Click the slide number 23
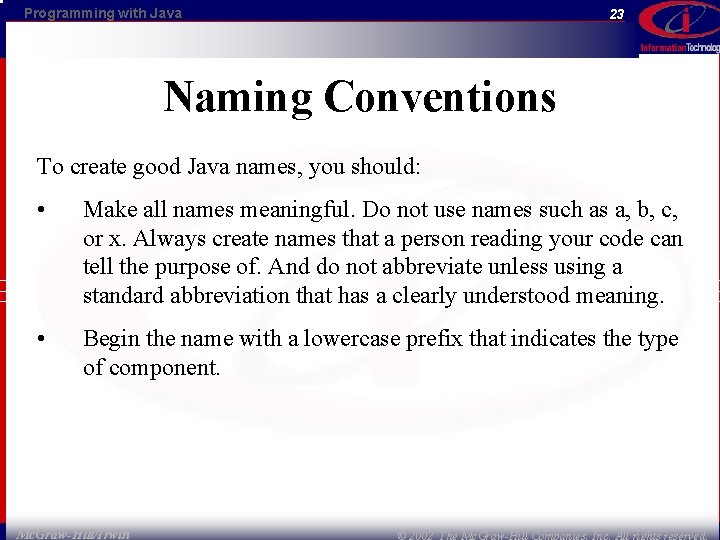This screenshot has width=720, height=540. 617,14
